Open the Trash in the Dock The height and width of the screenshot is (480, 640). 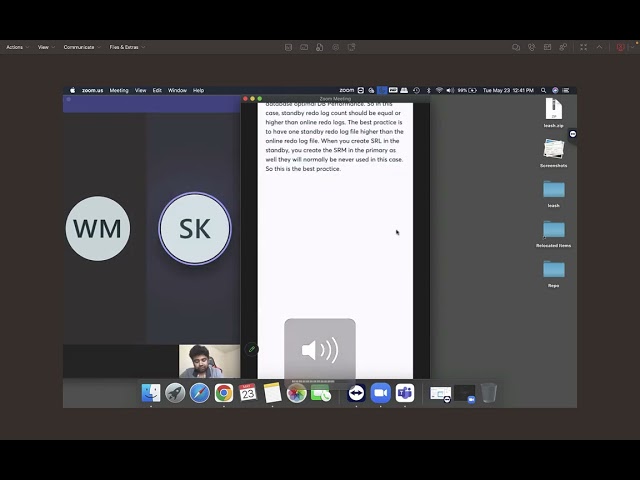pos(489,393)
